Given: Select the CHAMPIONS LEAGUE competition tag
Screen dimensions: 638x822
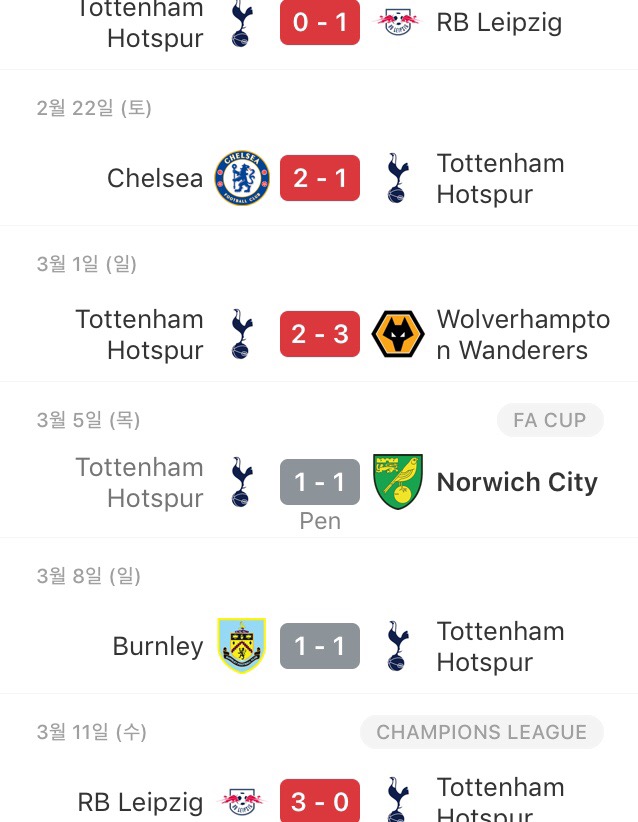Looking at the screenshot, I should point(482,733).
